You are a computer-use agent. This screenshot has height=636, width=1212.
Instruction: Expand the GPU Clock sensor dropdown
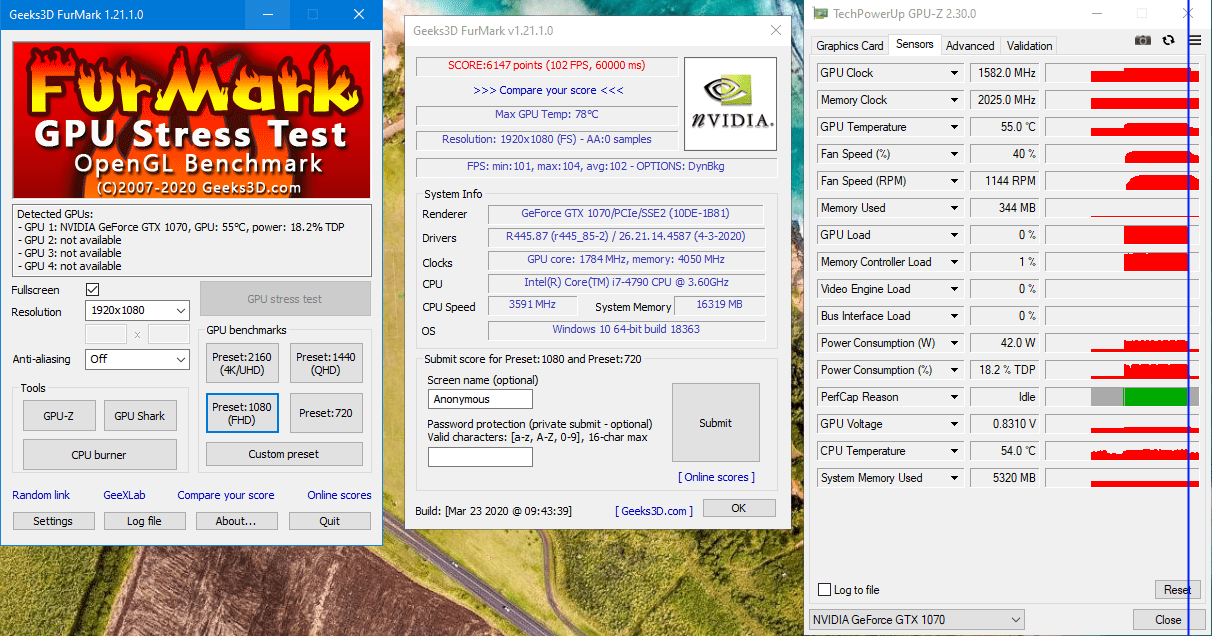(954, 73)
